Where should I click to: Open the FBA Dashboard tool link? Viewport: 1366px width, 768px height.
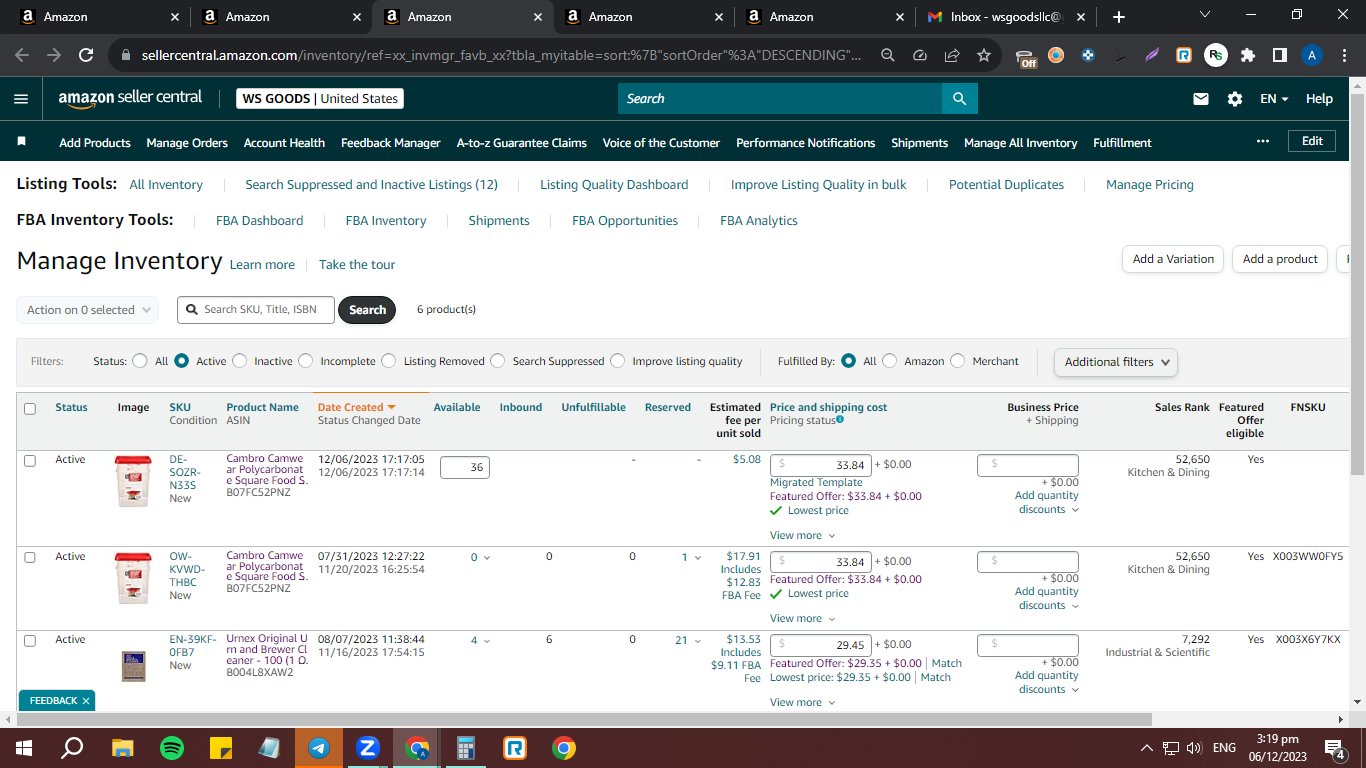260,221
